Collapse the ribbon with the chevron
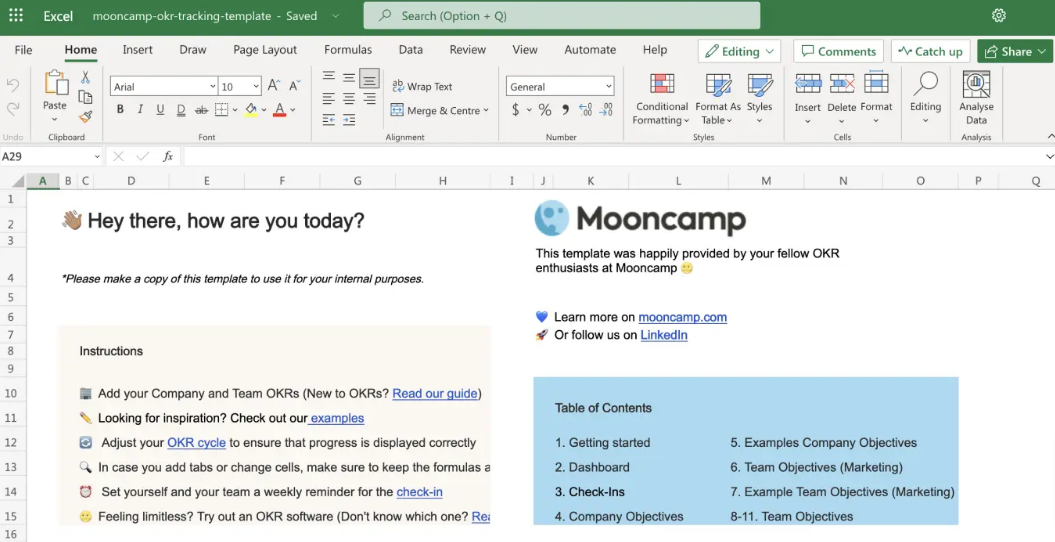The width and height of the screenshot is (1055, 542). click(x=1050, y=137)
